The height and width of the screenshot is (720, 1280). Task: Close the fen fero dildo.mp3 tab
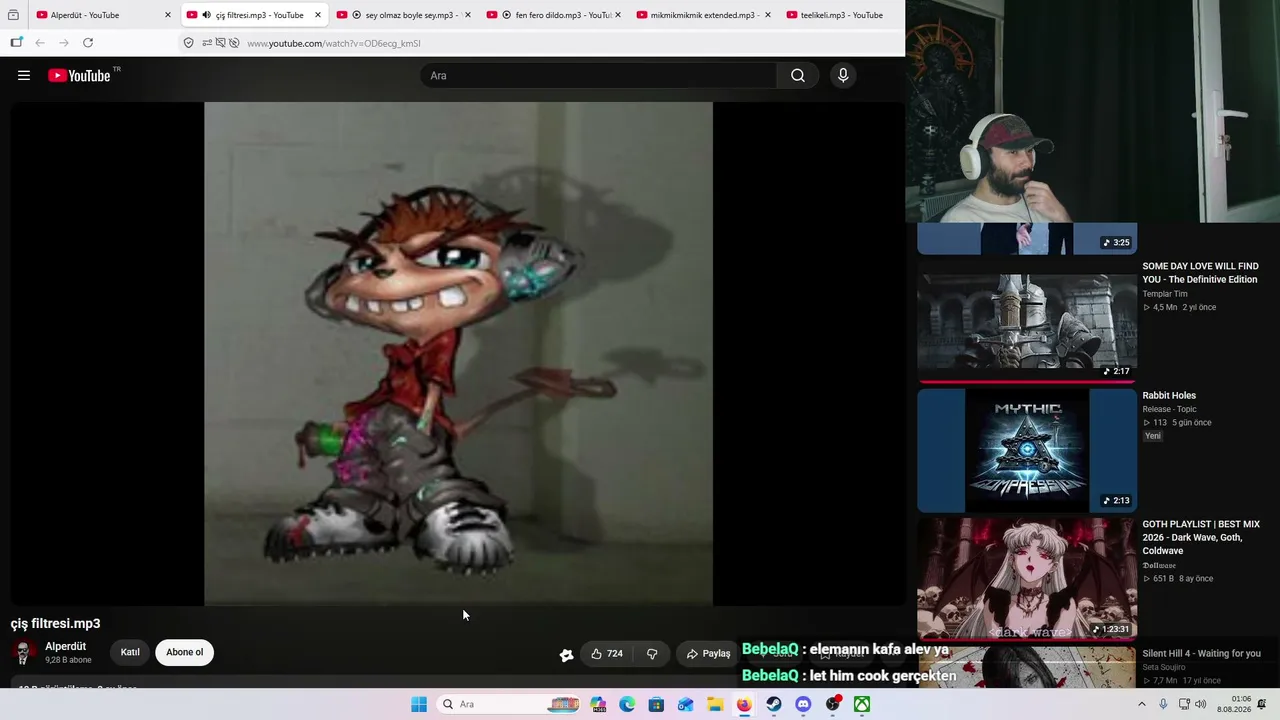pyautogui.click(x=618, y=15)
